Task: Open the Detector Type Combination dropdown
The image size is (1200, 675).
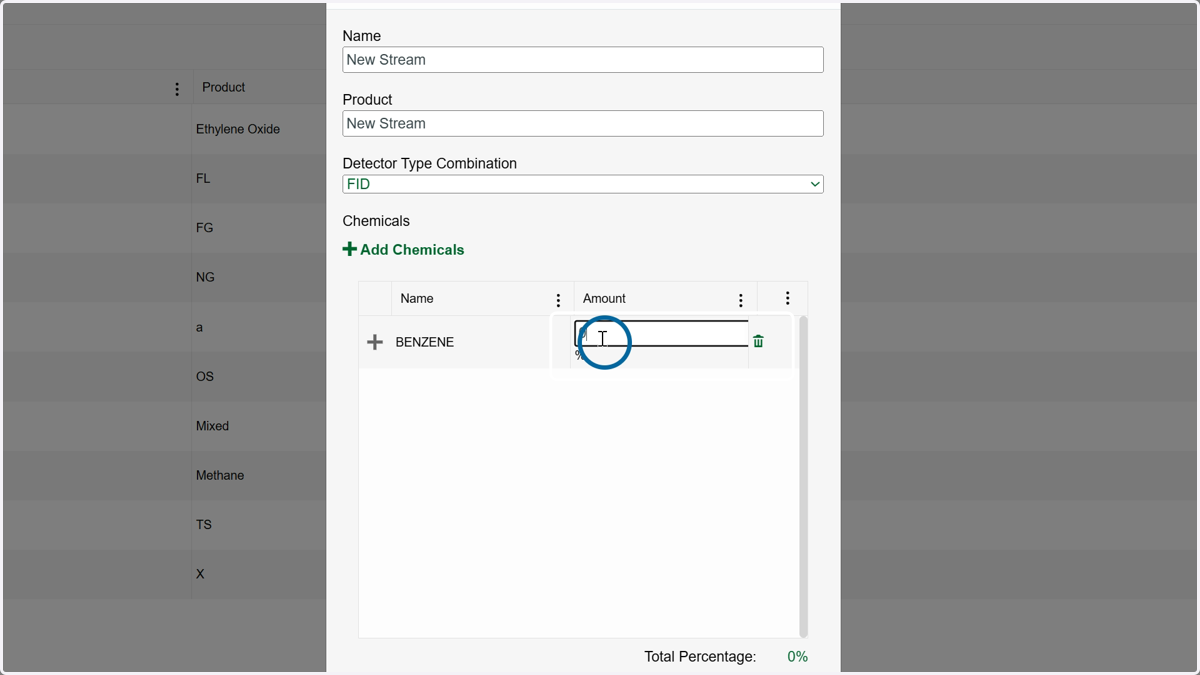Action: pyautogui.click(x=583, y=184)
